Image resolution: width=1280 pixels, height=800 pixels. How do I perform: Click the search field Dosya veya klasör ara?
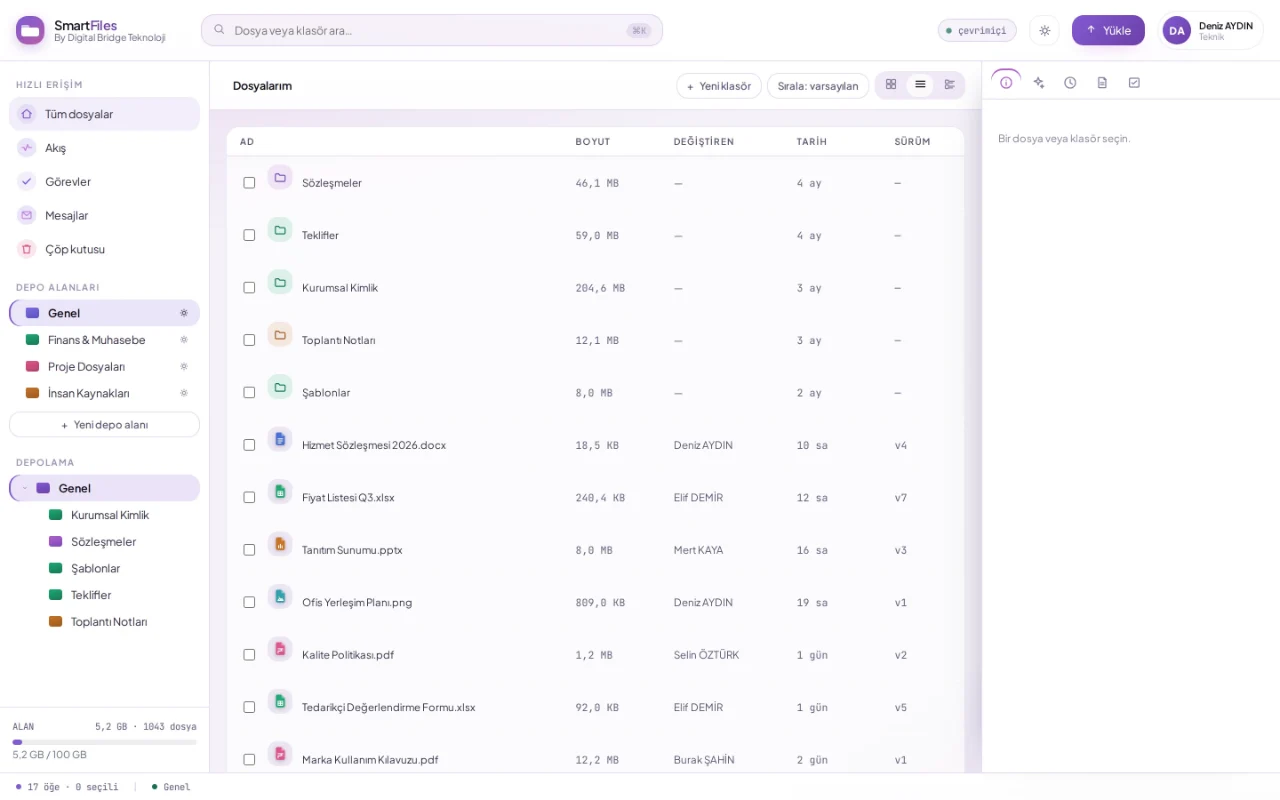[x=432, y=30]
